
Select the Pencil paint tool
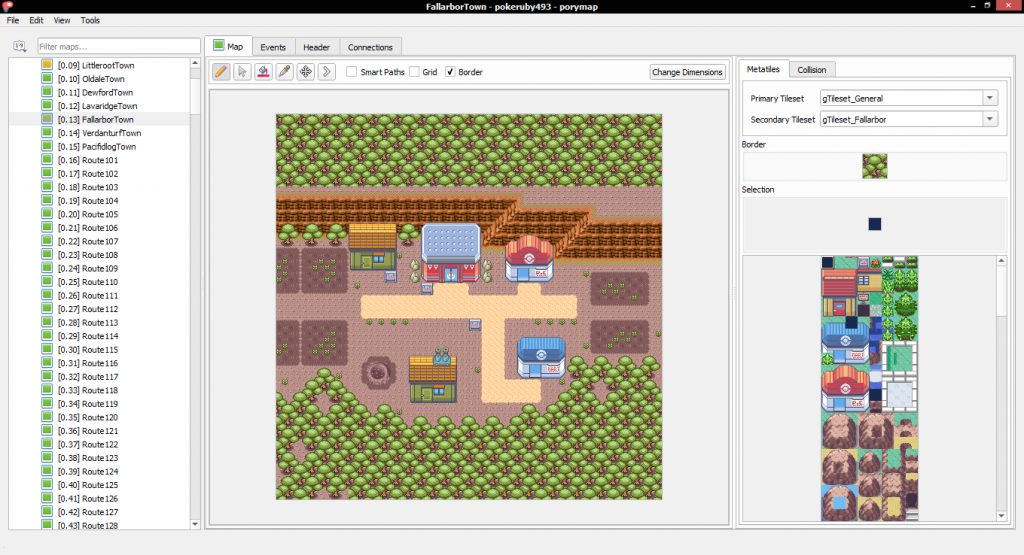click(221, 72)
